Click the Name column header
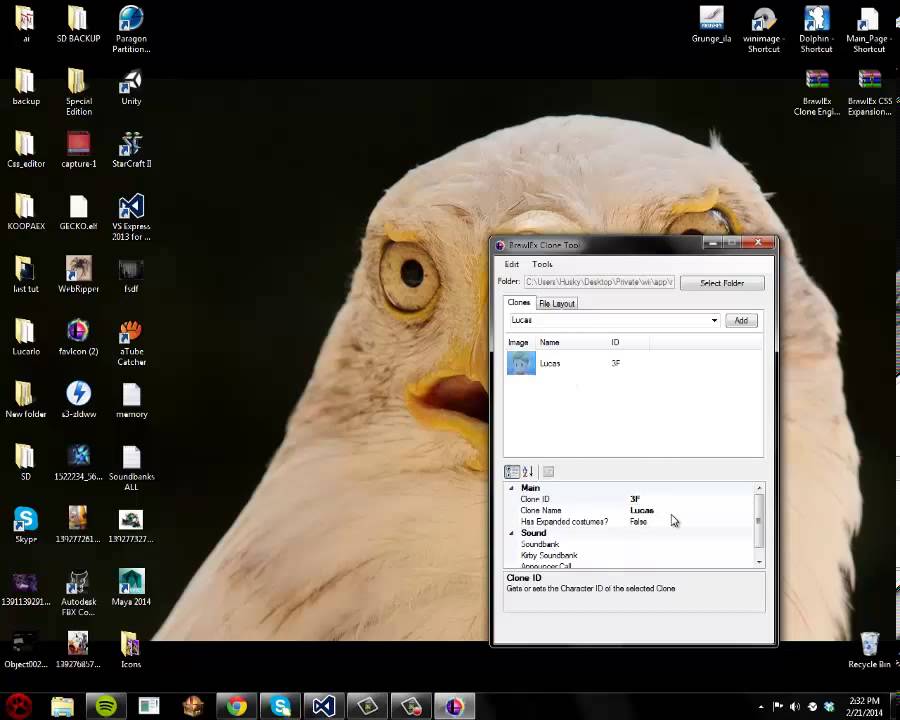The height and width of the screenshot is (720, 900). pyautogui.click(x=571, y=342)
